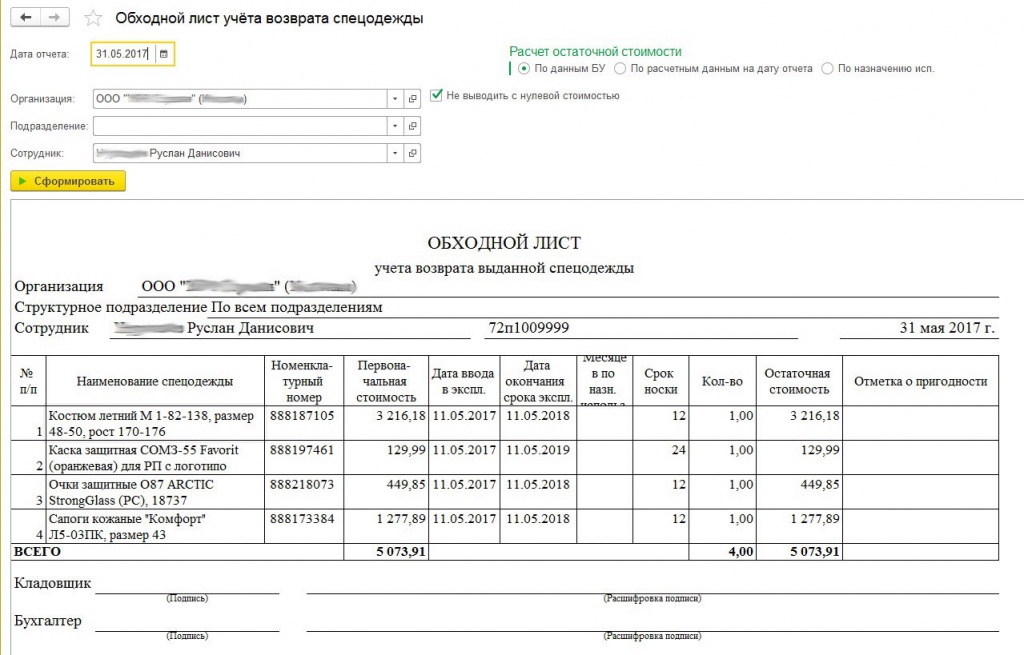Select 'По назначению исп.' radio option

[x=827, y=69]
